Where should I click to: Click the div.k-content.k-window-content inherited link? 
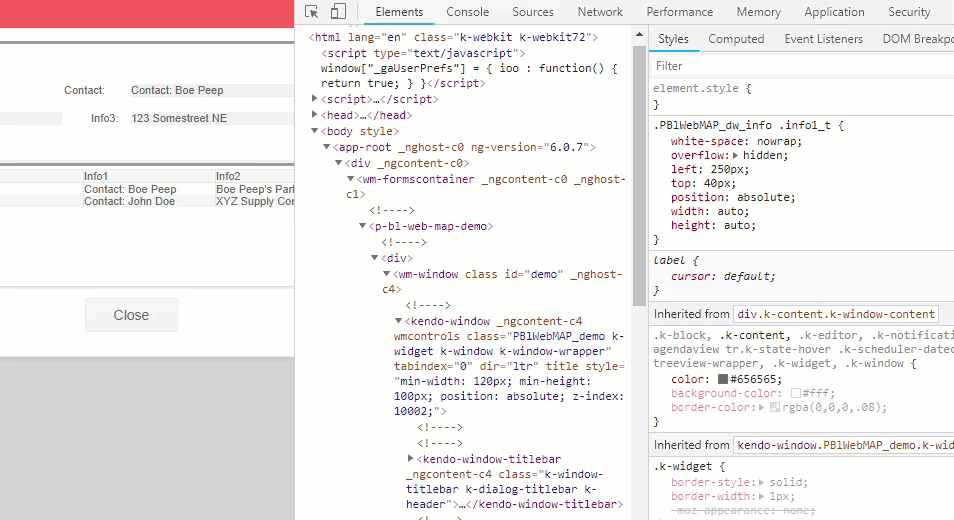click(835, 314)
